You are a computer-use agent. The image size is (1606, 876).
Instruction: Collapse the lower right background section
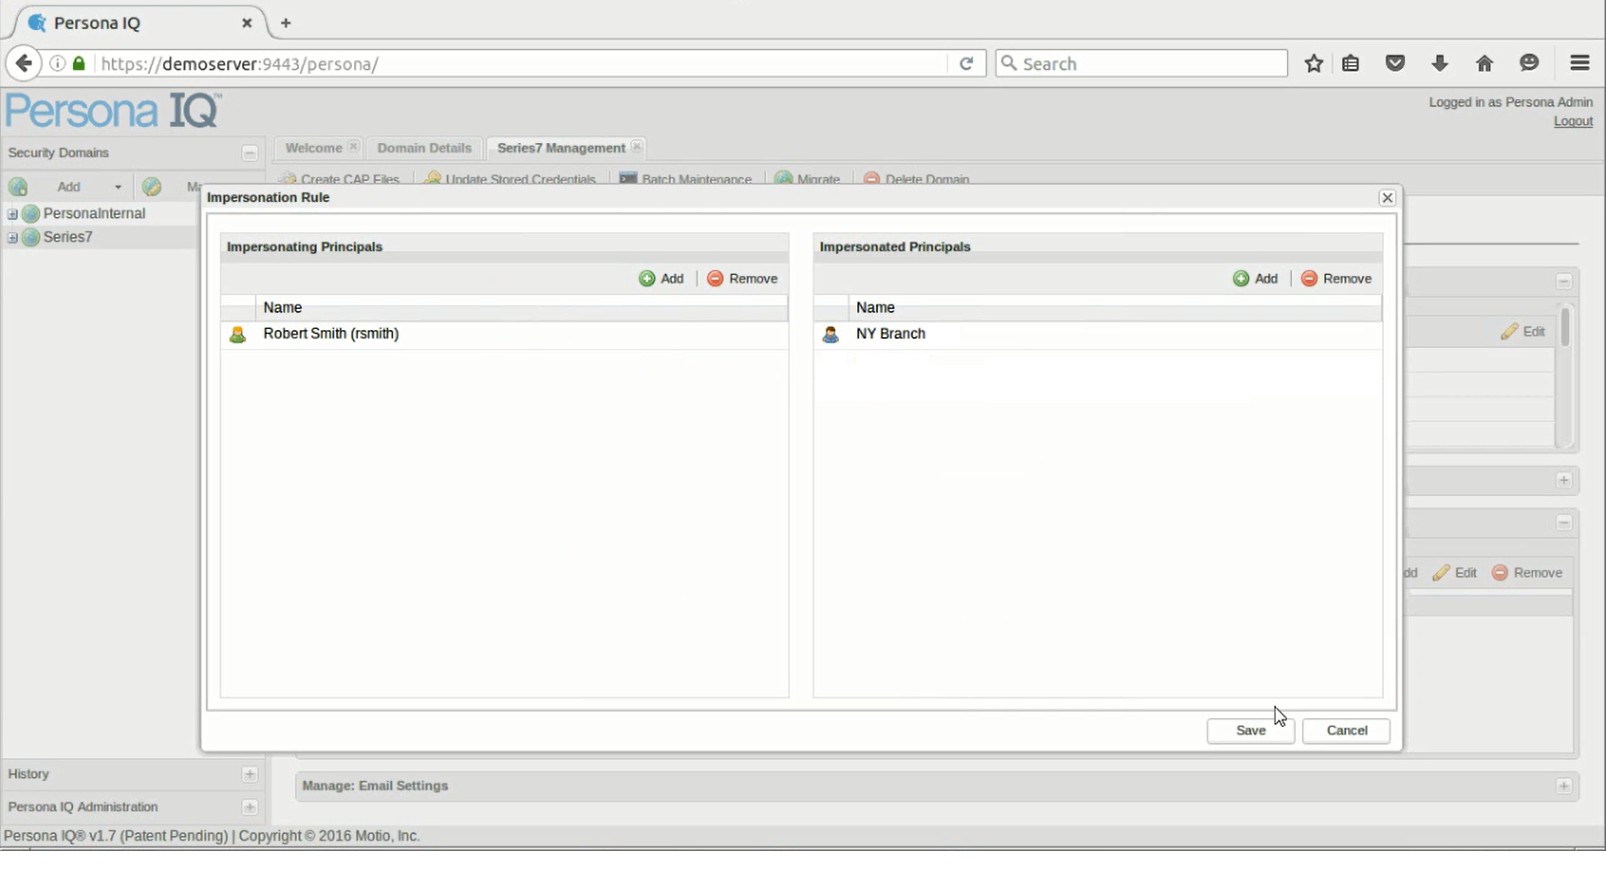(1564, 523)
